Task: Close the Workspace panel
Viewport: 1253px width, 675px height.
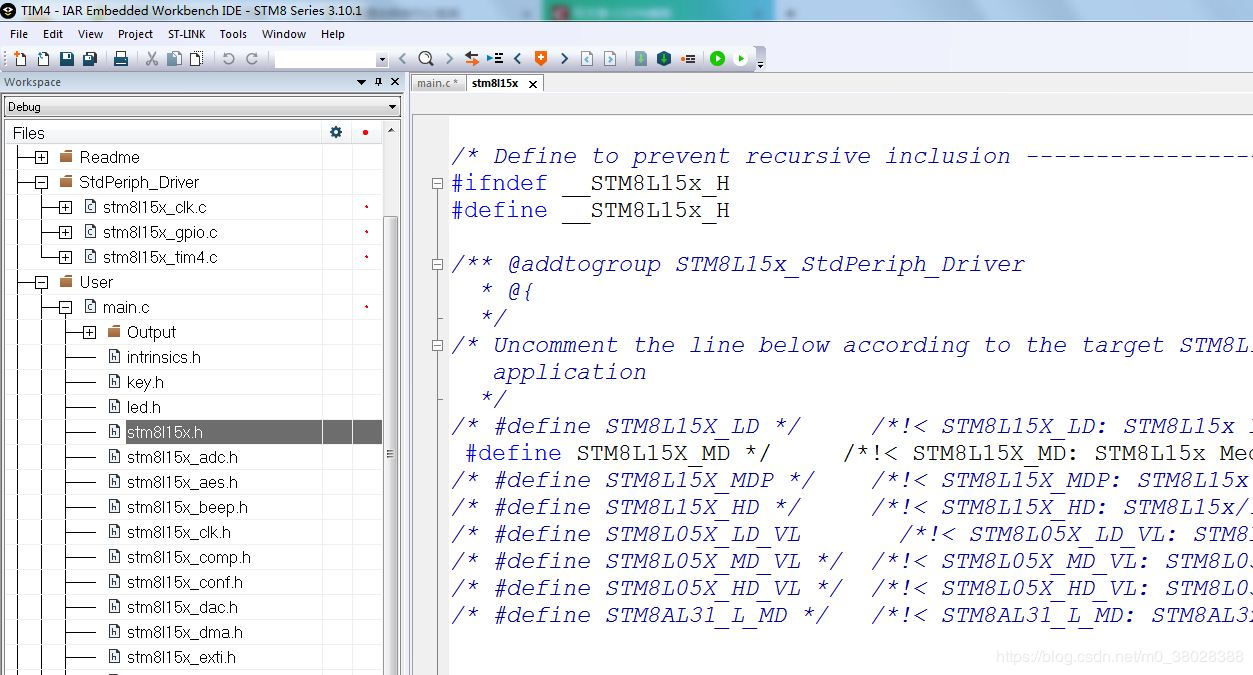Action: pos(394,82)
